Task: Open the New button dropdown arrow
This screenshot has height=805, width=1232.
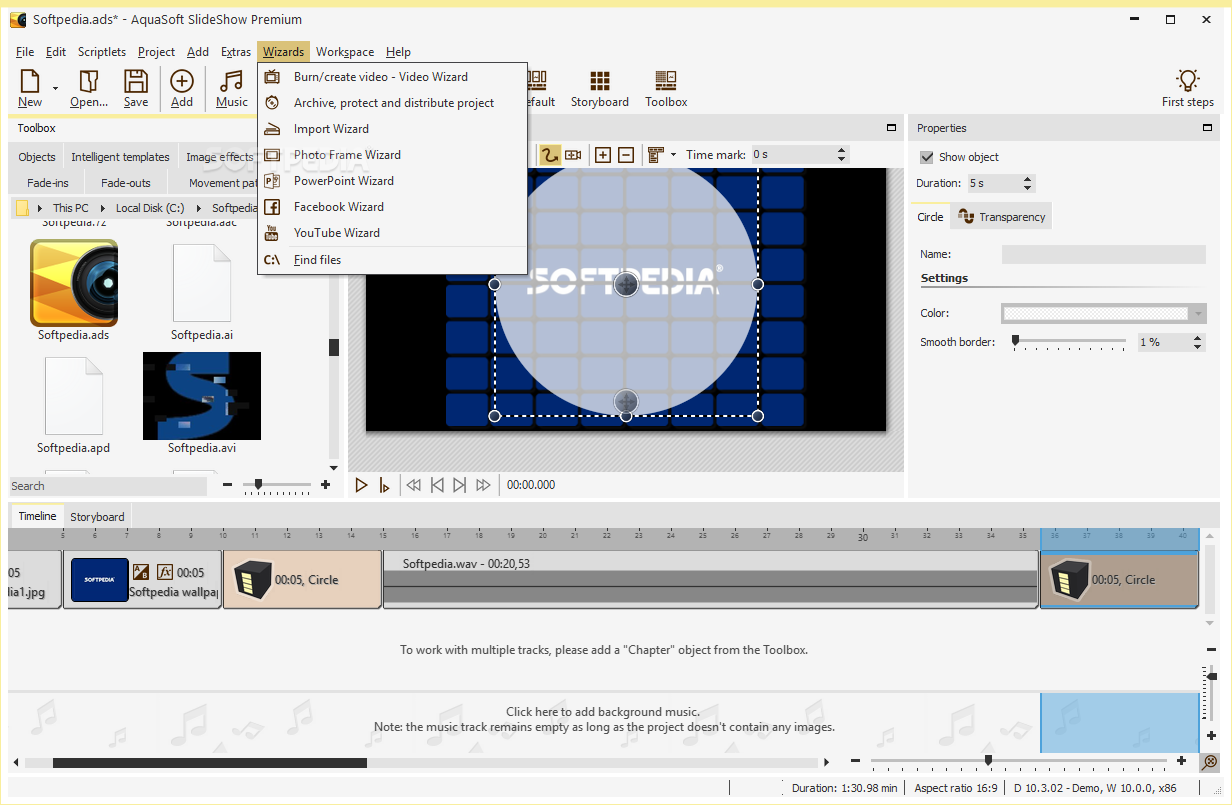Action: (55, 89)
